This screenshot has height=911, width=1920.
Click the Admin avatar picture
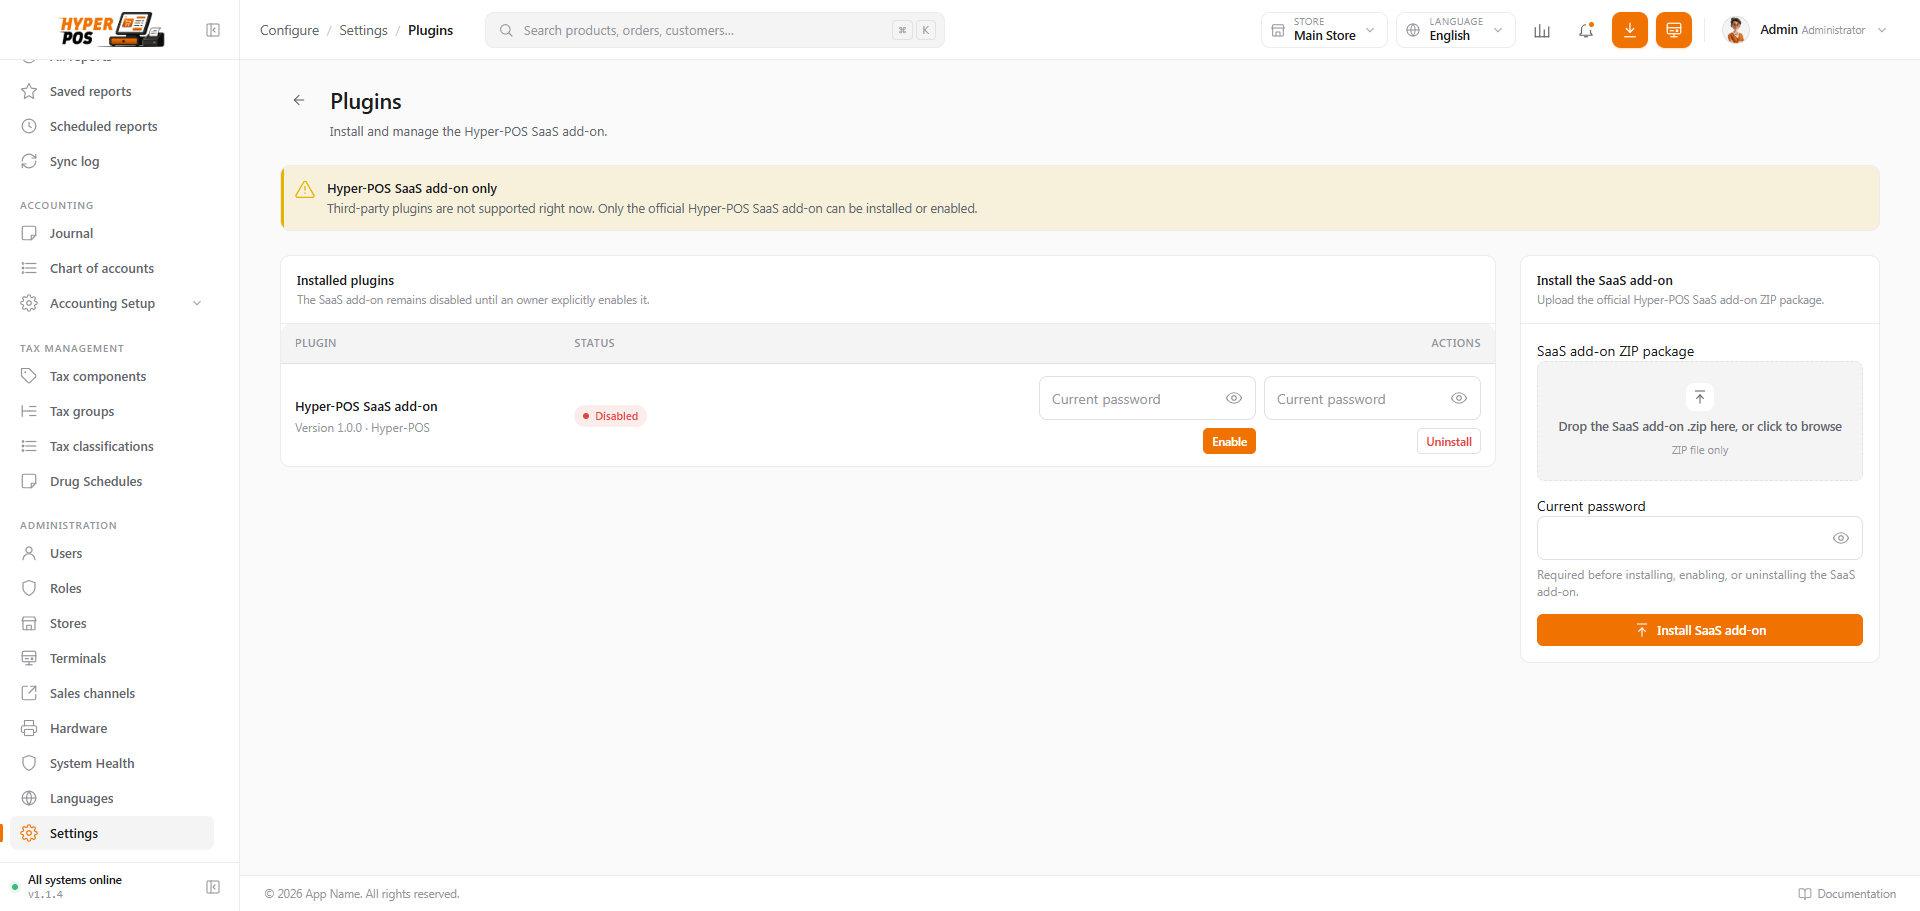(x=1736, y=30)
